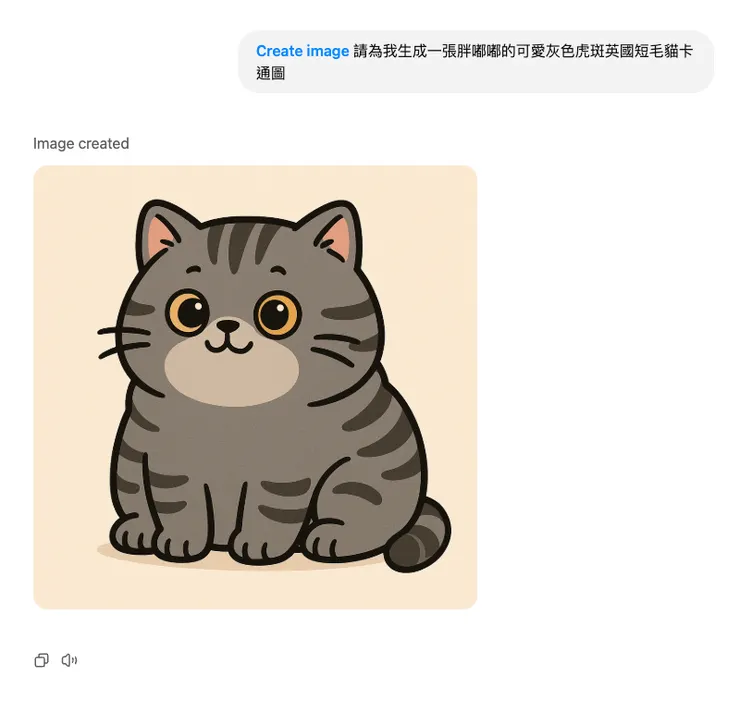Viewport: 740px width, 710px height.
Task: Select the Chinese prompt text in the bubble
Action: coord(474,62)
